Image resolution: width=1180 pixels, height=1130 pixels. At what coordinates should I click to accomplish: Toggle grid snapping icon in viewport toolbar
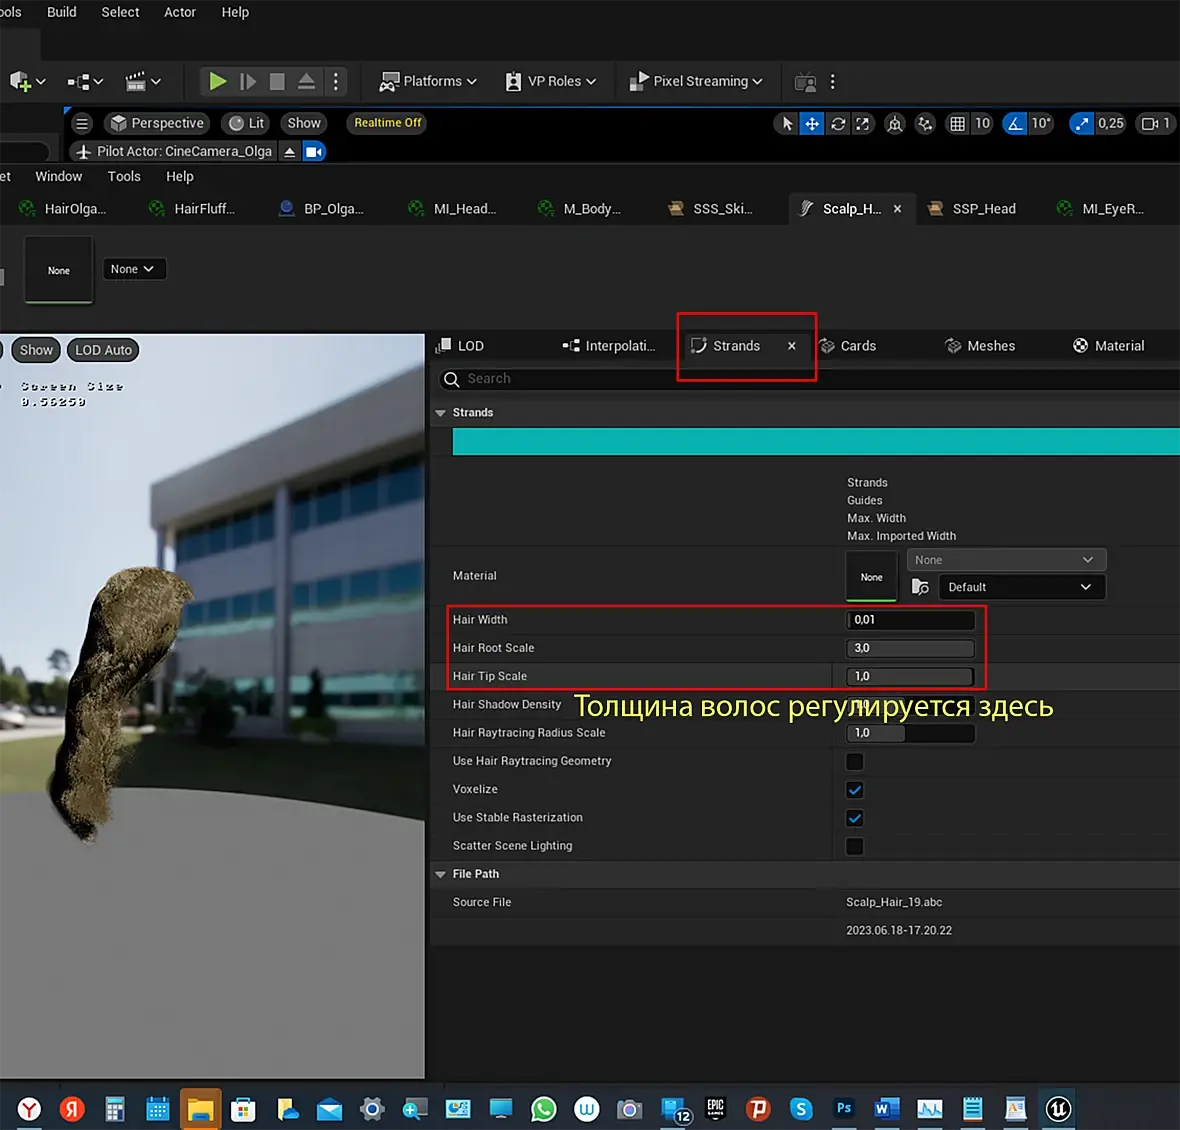(x=957, y=123)
